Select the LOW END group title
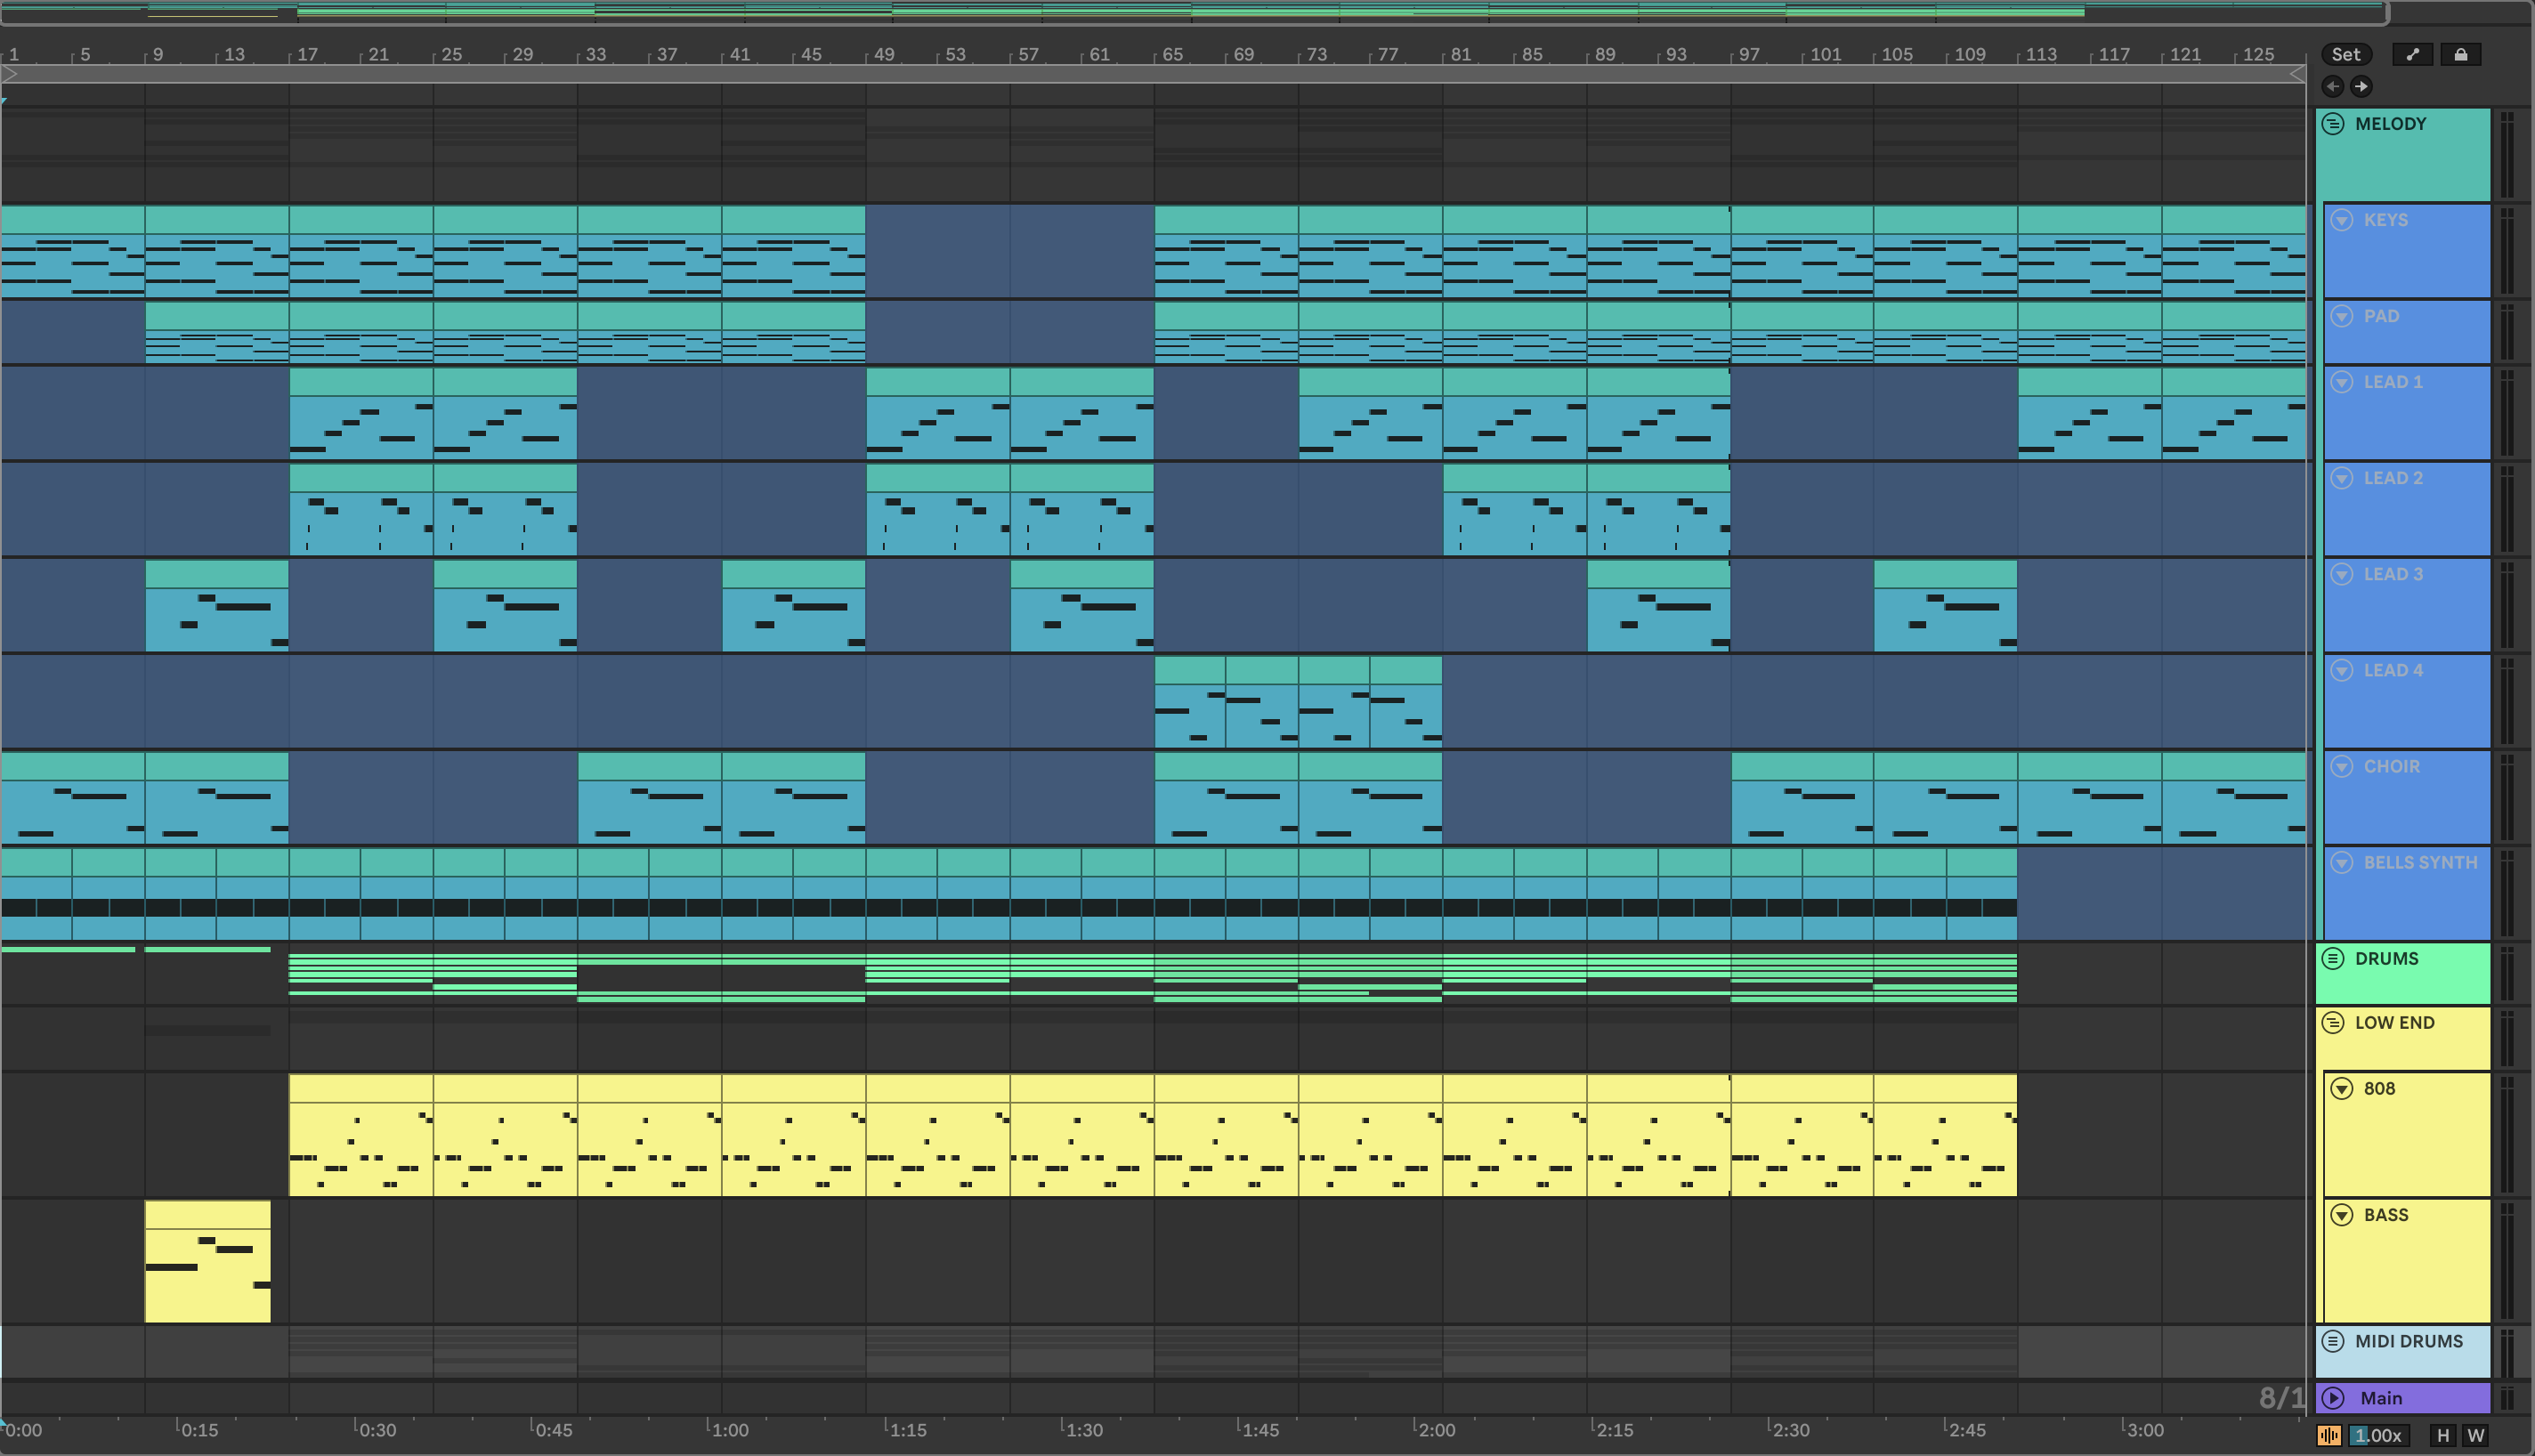This screenshot has height=1456, width=2535. (2394, 1022)
